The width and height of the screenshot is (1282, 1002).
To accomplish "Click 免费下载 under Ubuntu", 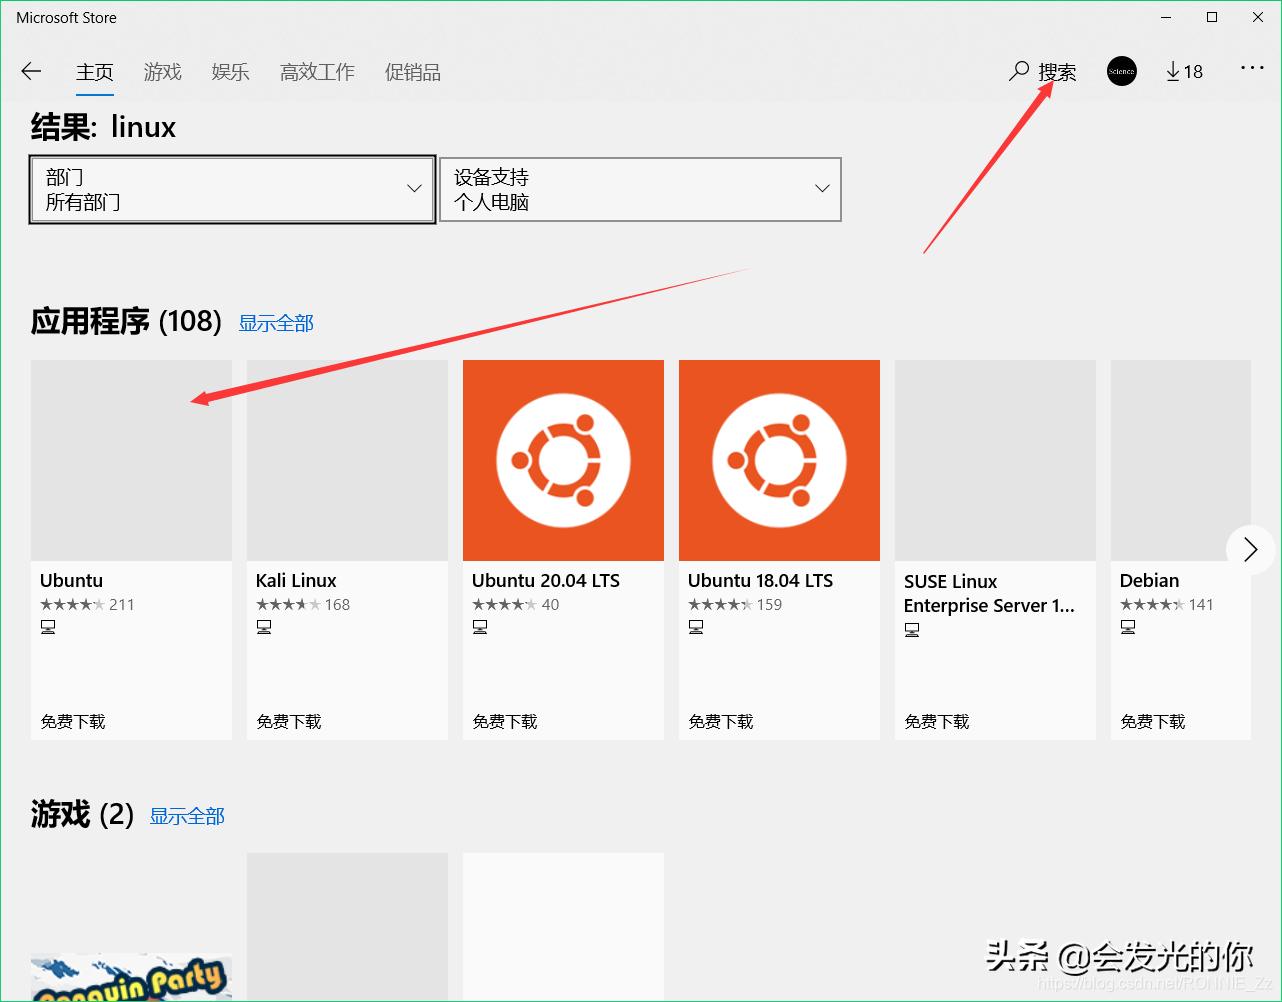I will [73, 721].
